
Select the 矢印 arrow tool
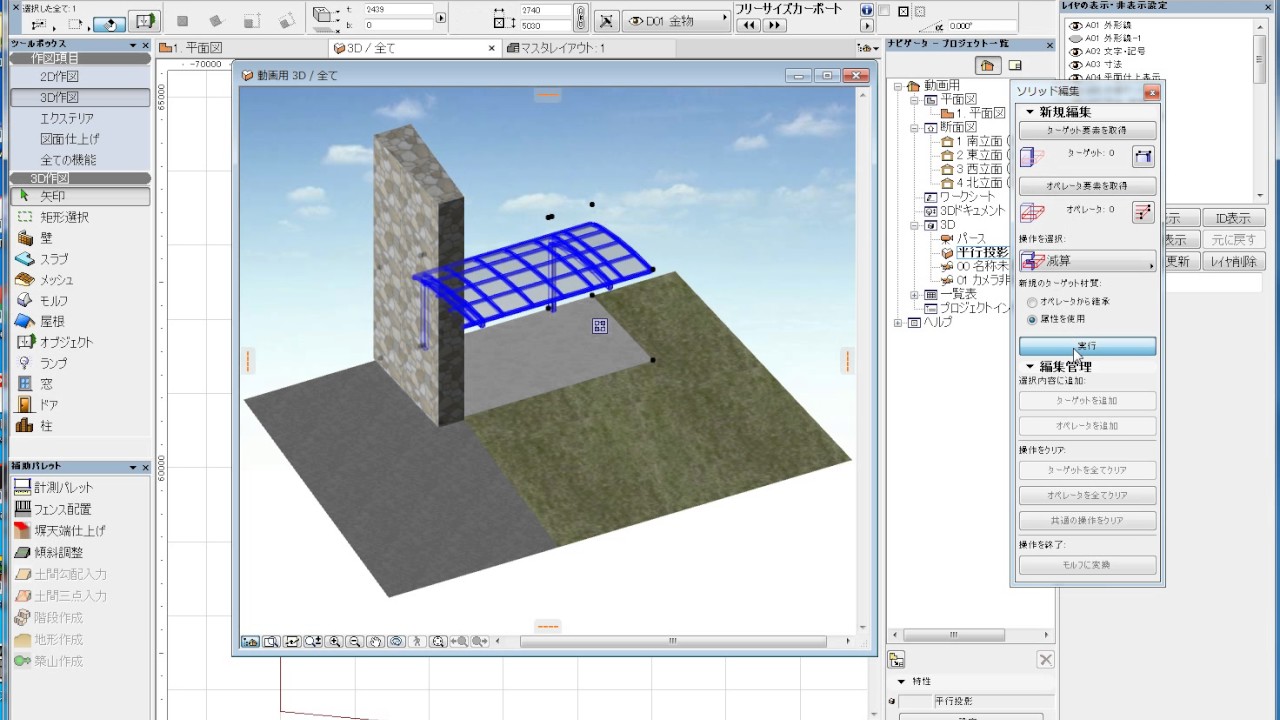[80, 197]
